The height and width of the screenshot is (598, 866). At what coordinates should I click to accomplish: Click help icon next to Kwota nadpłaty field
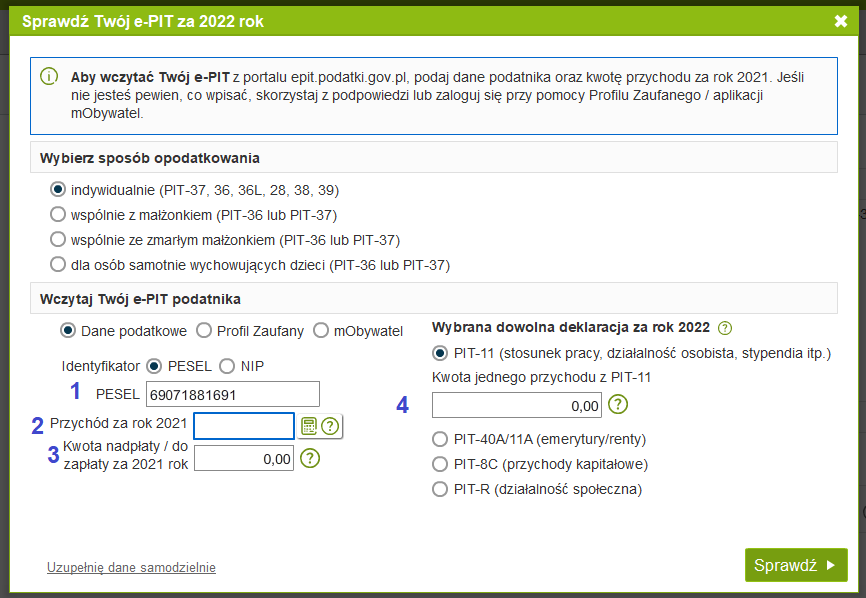[310, 458]
